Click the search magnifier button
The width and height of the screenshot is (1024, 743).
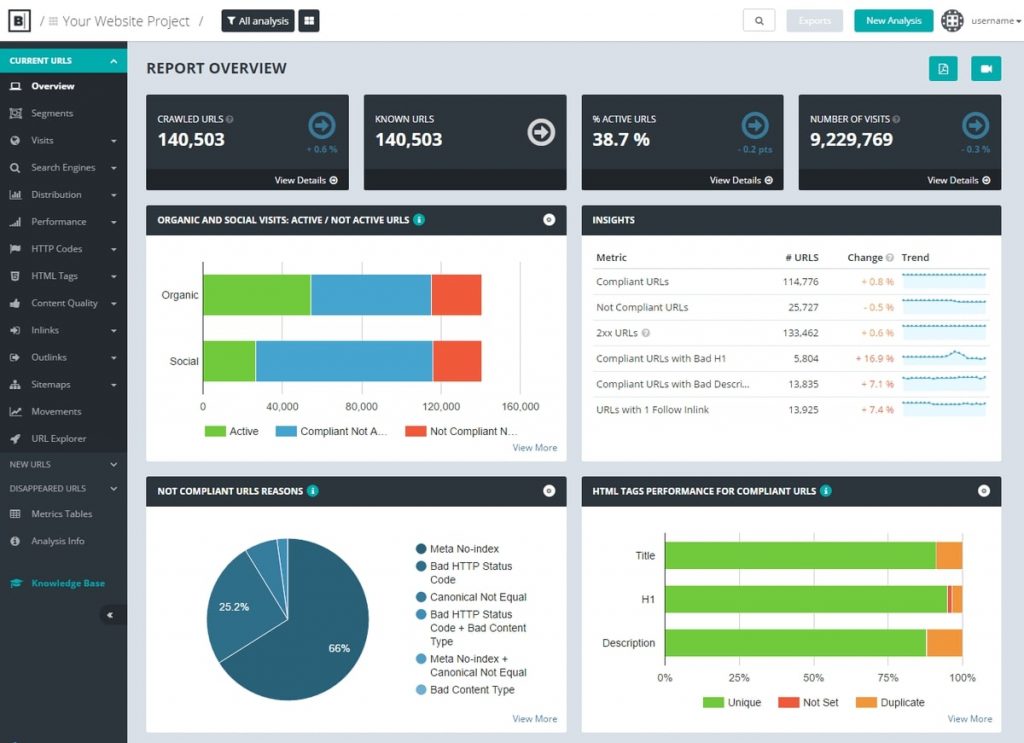tap(759, 21)
